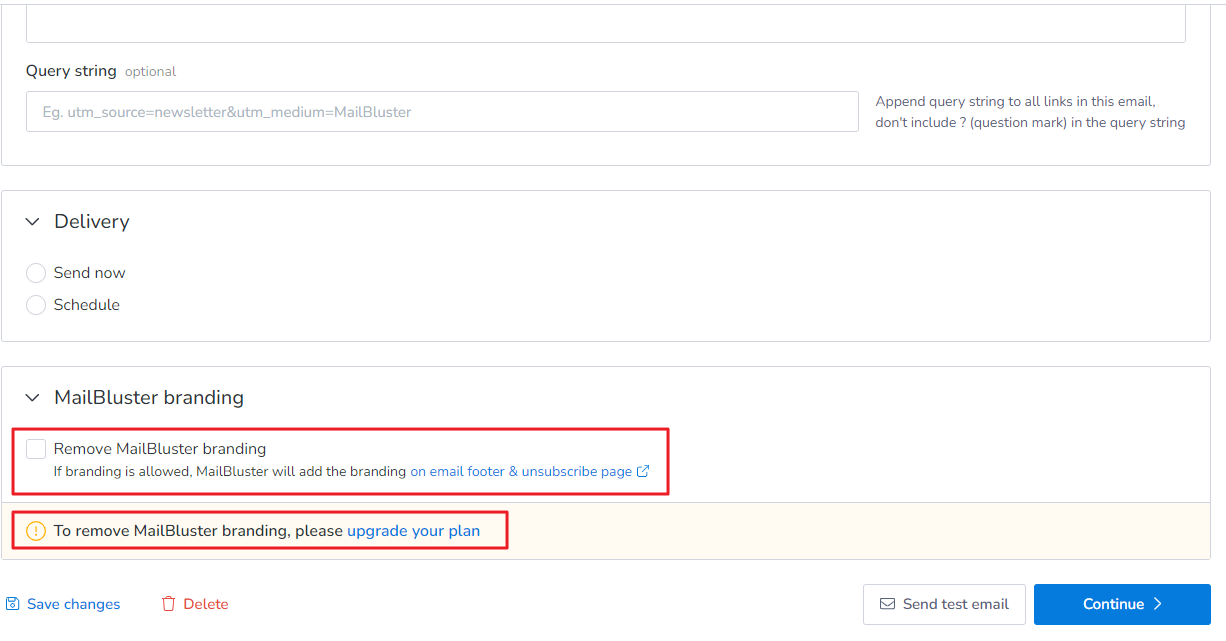This screenshot has width=1226, height=641.
Task: Open the upgrade your plan link
Action: coord(413,531)
